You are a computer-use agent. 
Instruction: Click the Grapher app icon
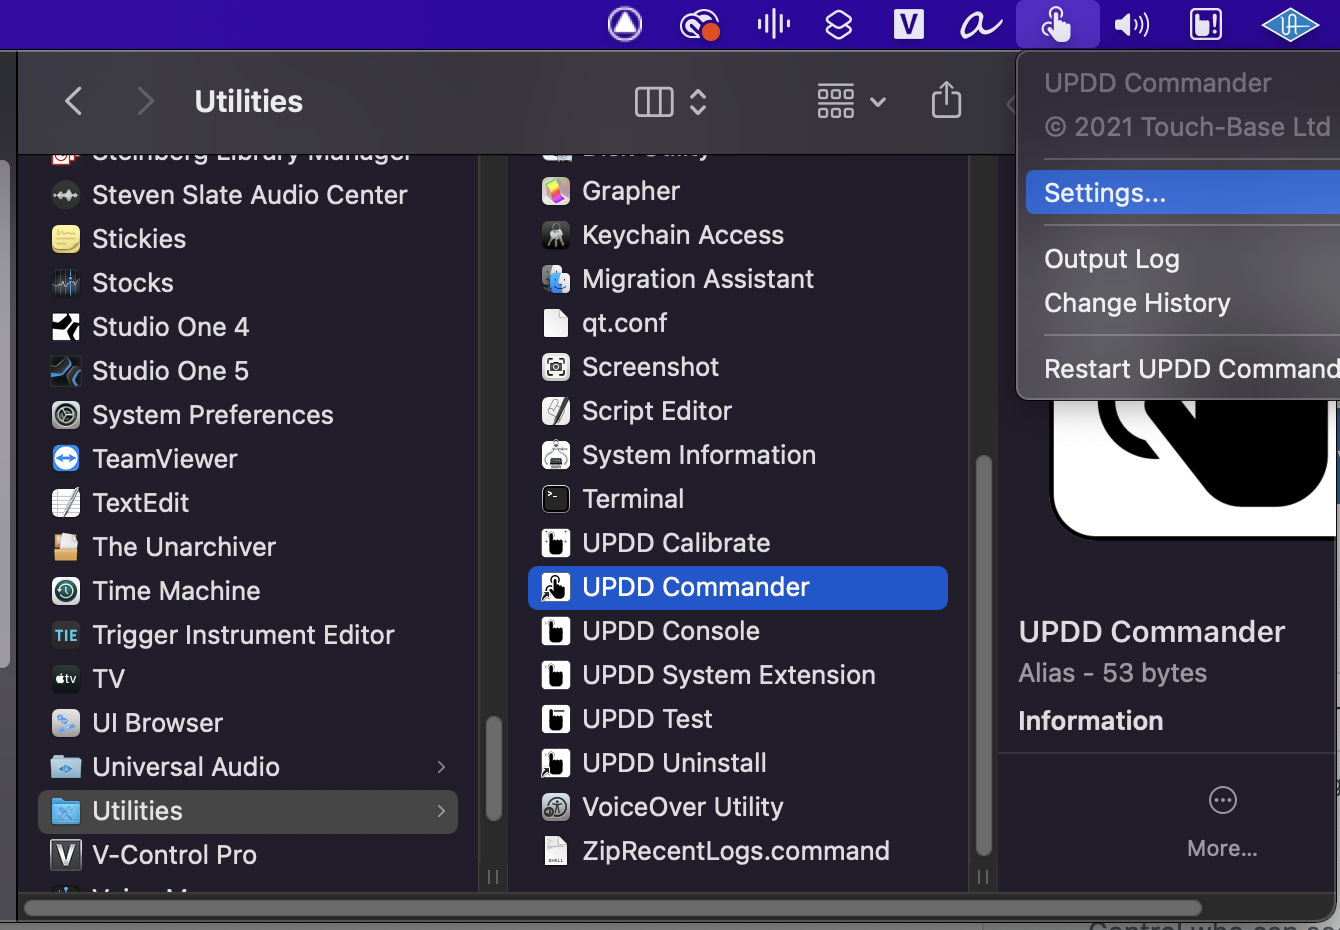(556, 191)
